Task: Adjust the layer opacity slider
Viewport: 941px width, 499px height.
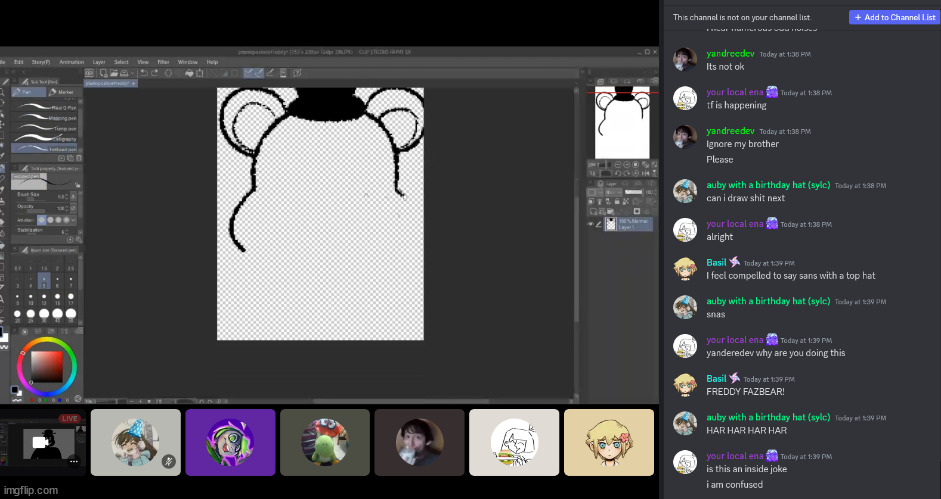Action: pos(634,192)
